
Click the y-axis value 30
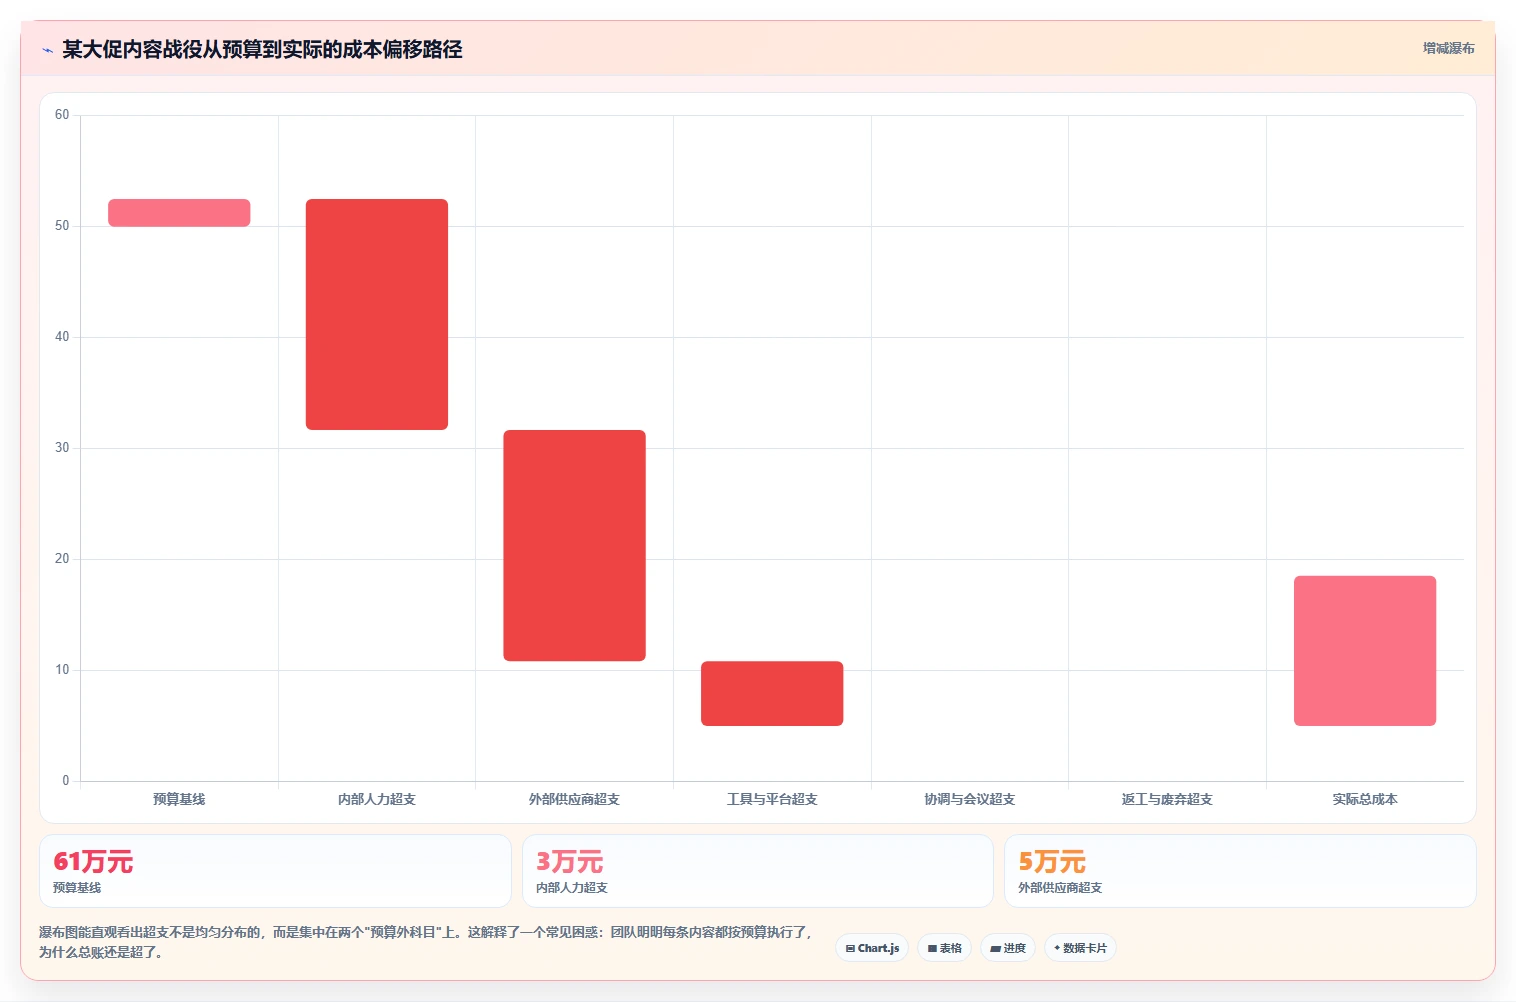[62, 448]
